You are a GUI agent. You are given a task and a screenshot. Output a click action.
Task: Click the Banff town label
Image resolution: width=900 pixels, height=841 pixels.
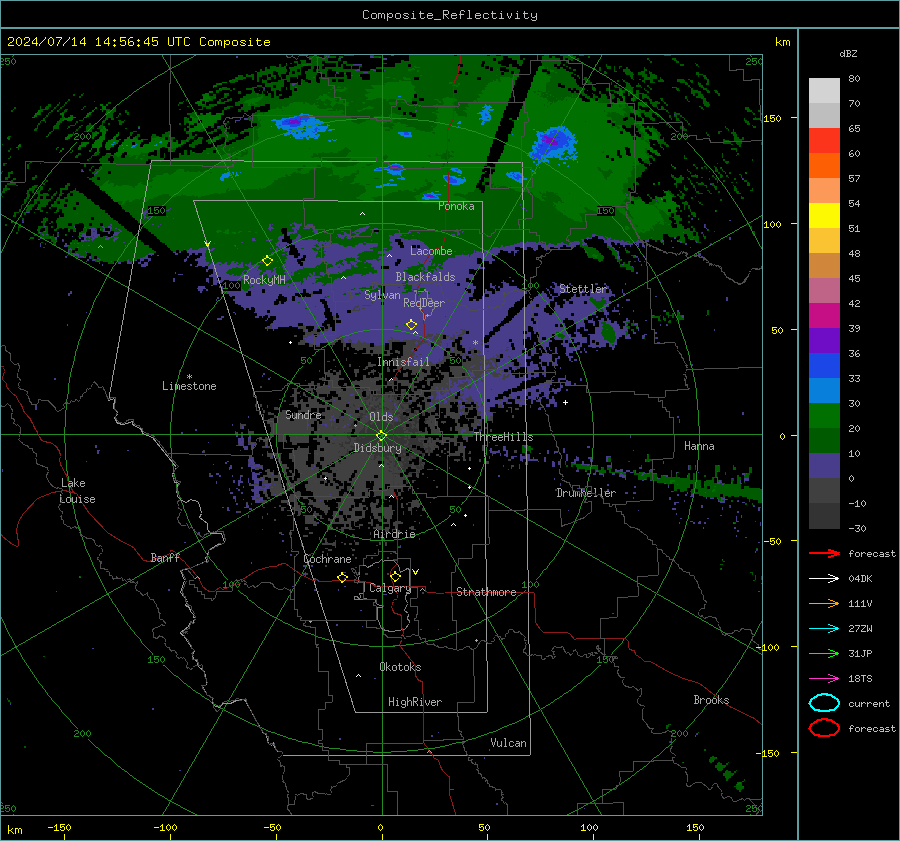[x=165, y=558]
